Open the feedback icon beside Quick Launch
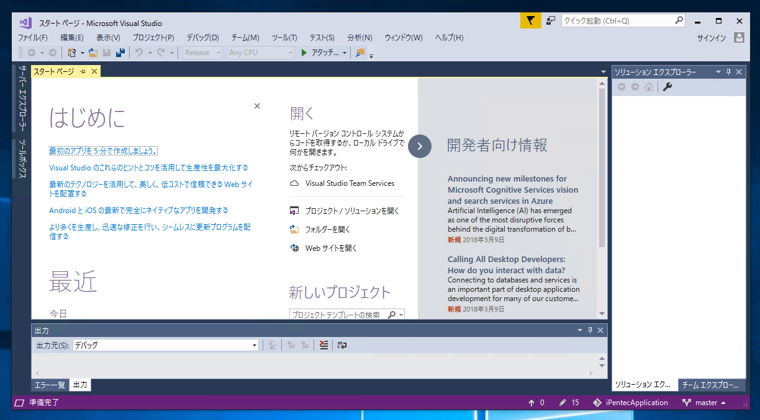760x420 pixels. [550, 21]
